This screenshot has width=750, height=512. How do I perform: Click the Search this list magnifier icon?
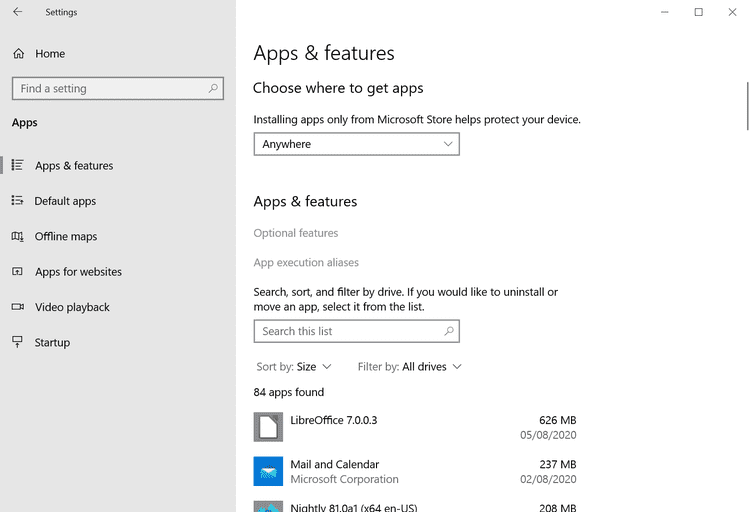pyautogui.click(x=449, y=331)
